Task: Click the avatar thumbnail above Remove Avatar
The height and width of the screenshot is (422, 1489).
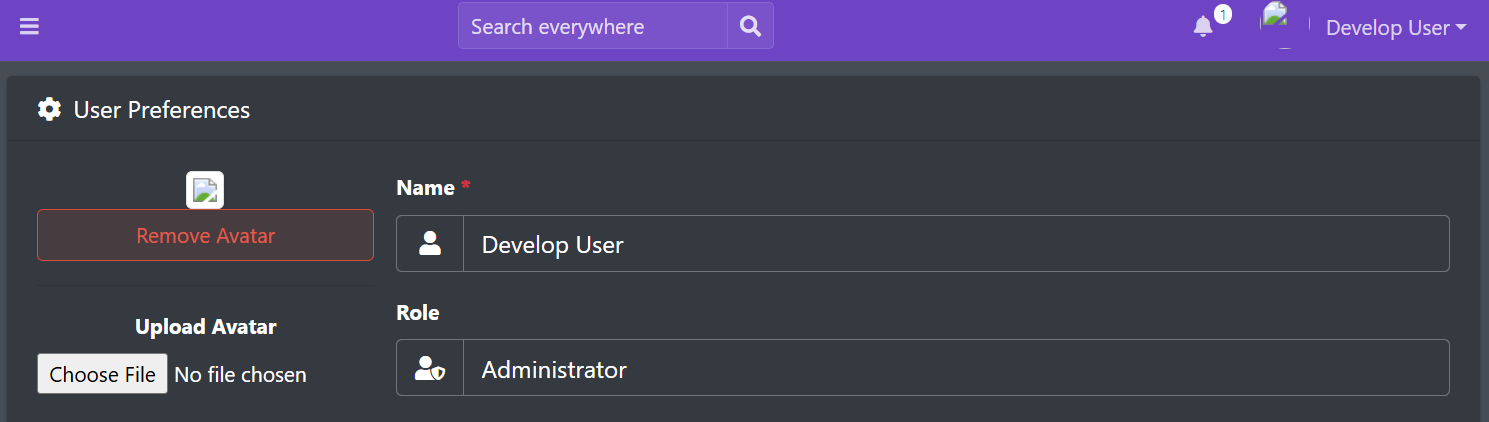Action: 205,190
